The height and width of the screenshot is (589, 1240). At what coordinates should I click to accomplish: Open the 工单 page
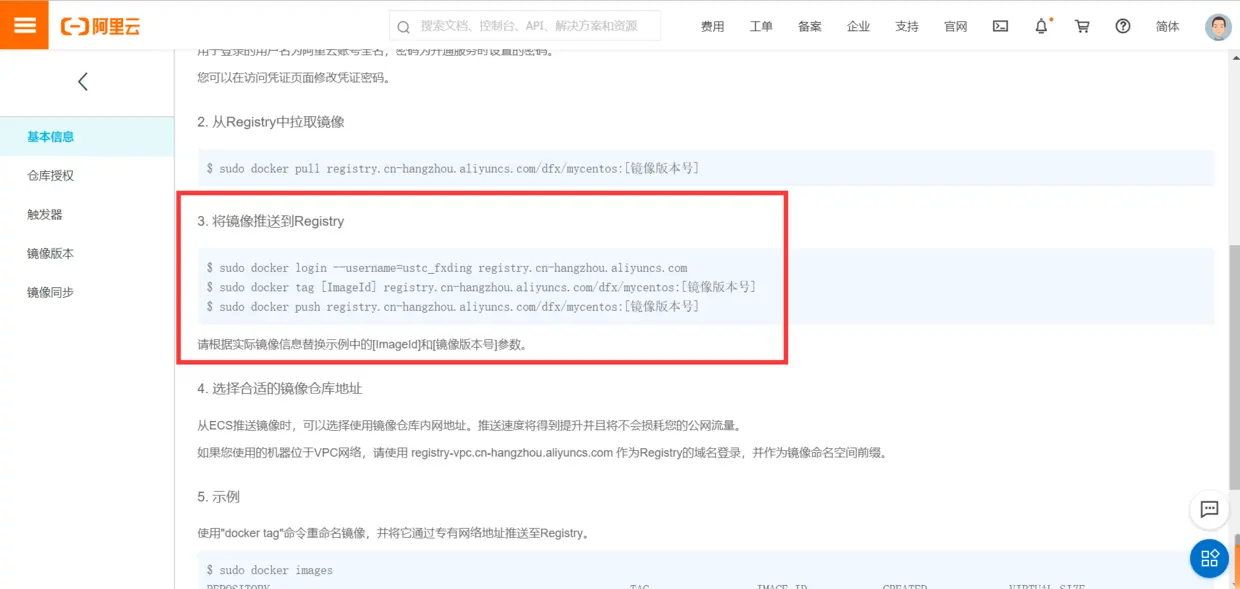tap(761, 26)
